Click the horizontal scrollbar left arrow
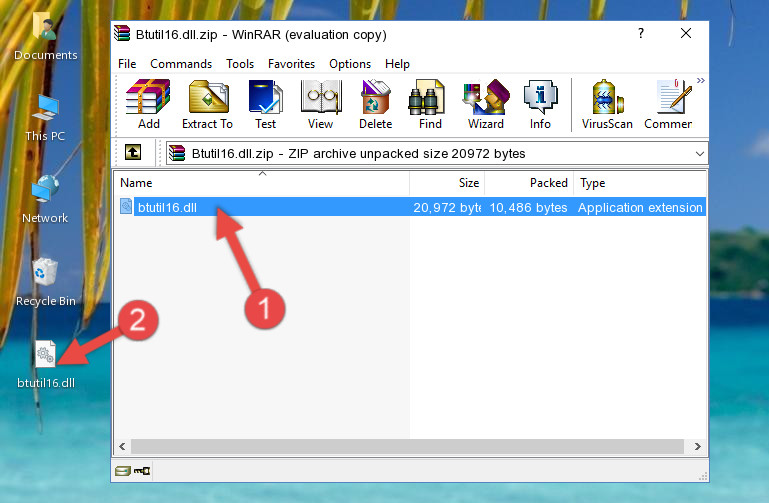 pos(123,447)
